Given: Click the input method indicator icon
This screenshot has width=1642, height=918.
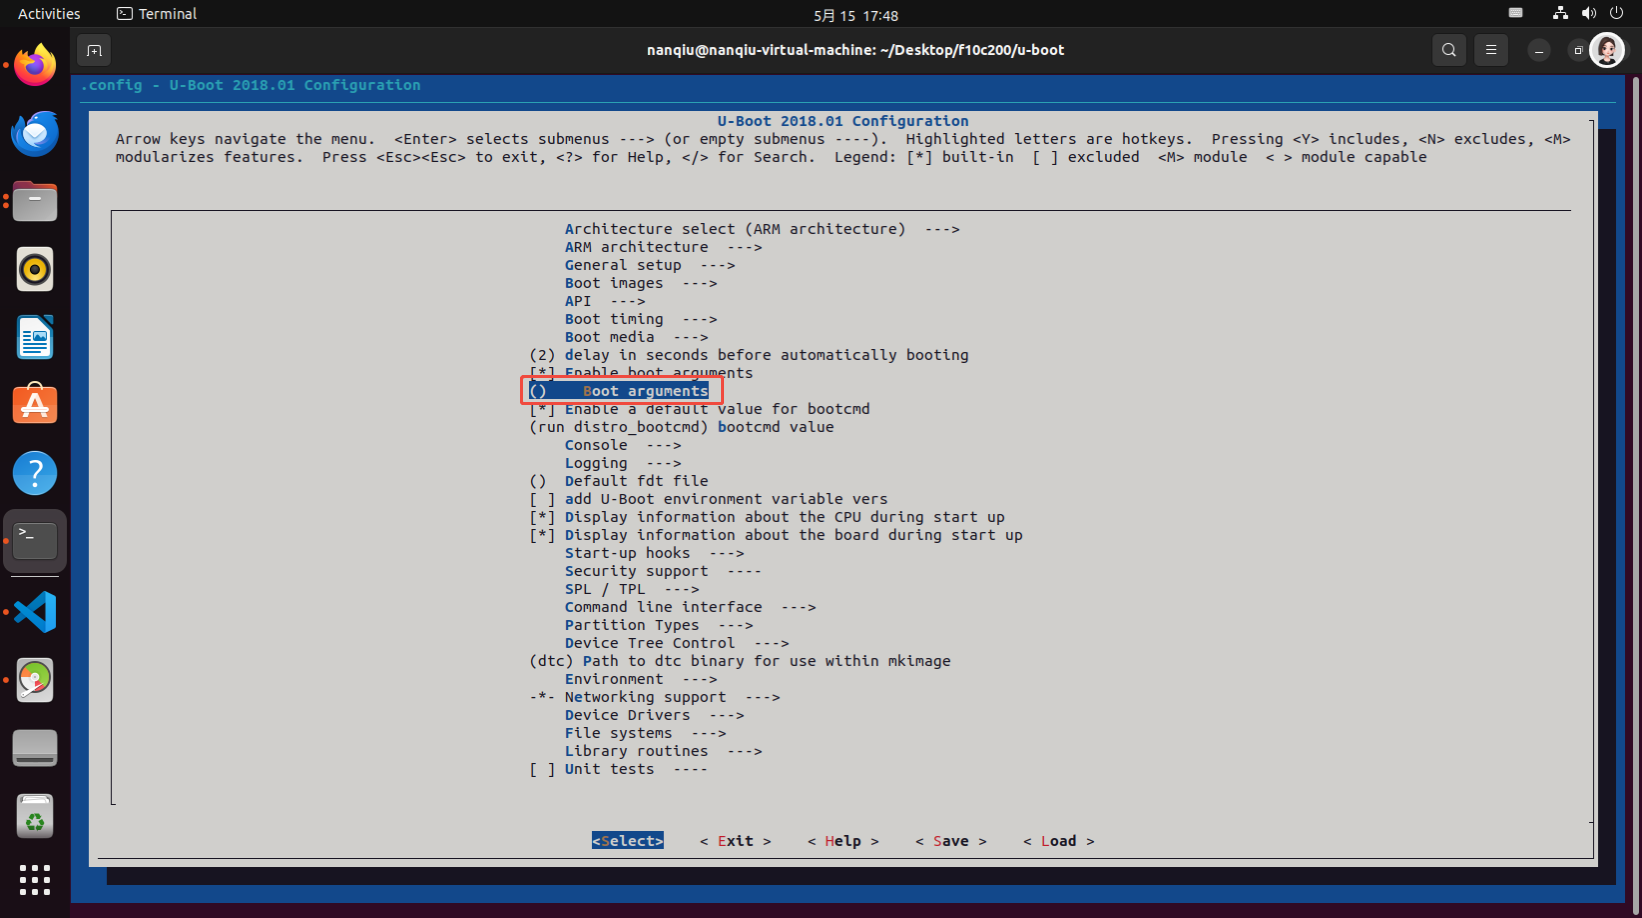Looking at the screenshot, I should (x=1516, y=14).
